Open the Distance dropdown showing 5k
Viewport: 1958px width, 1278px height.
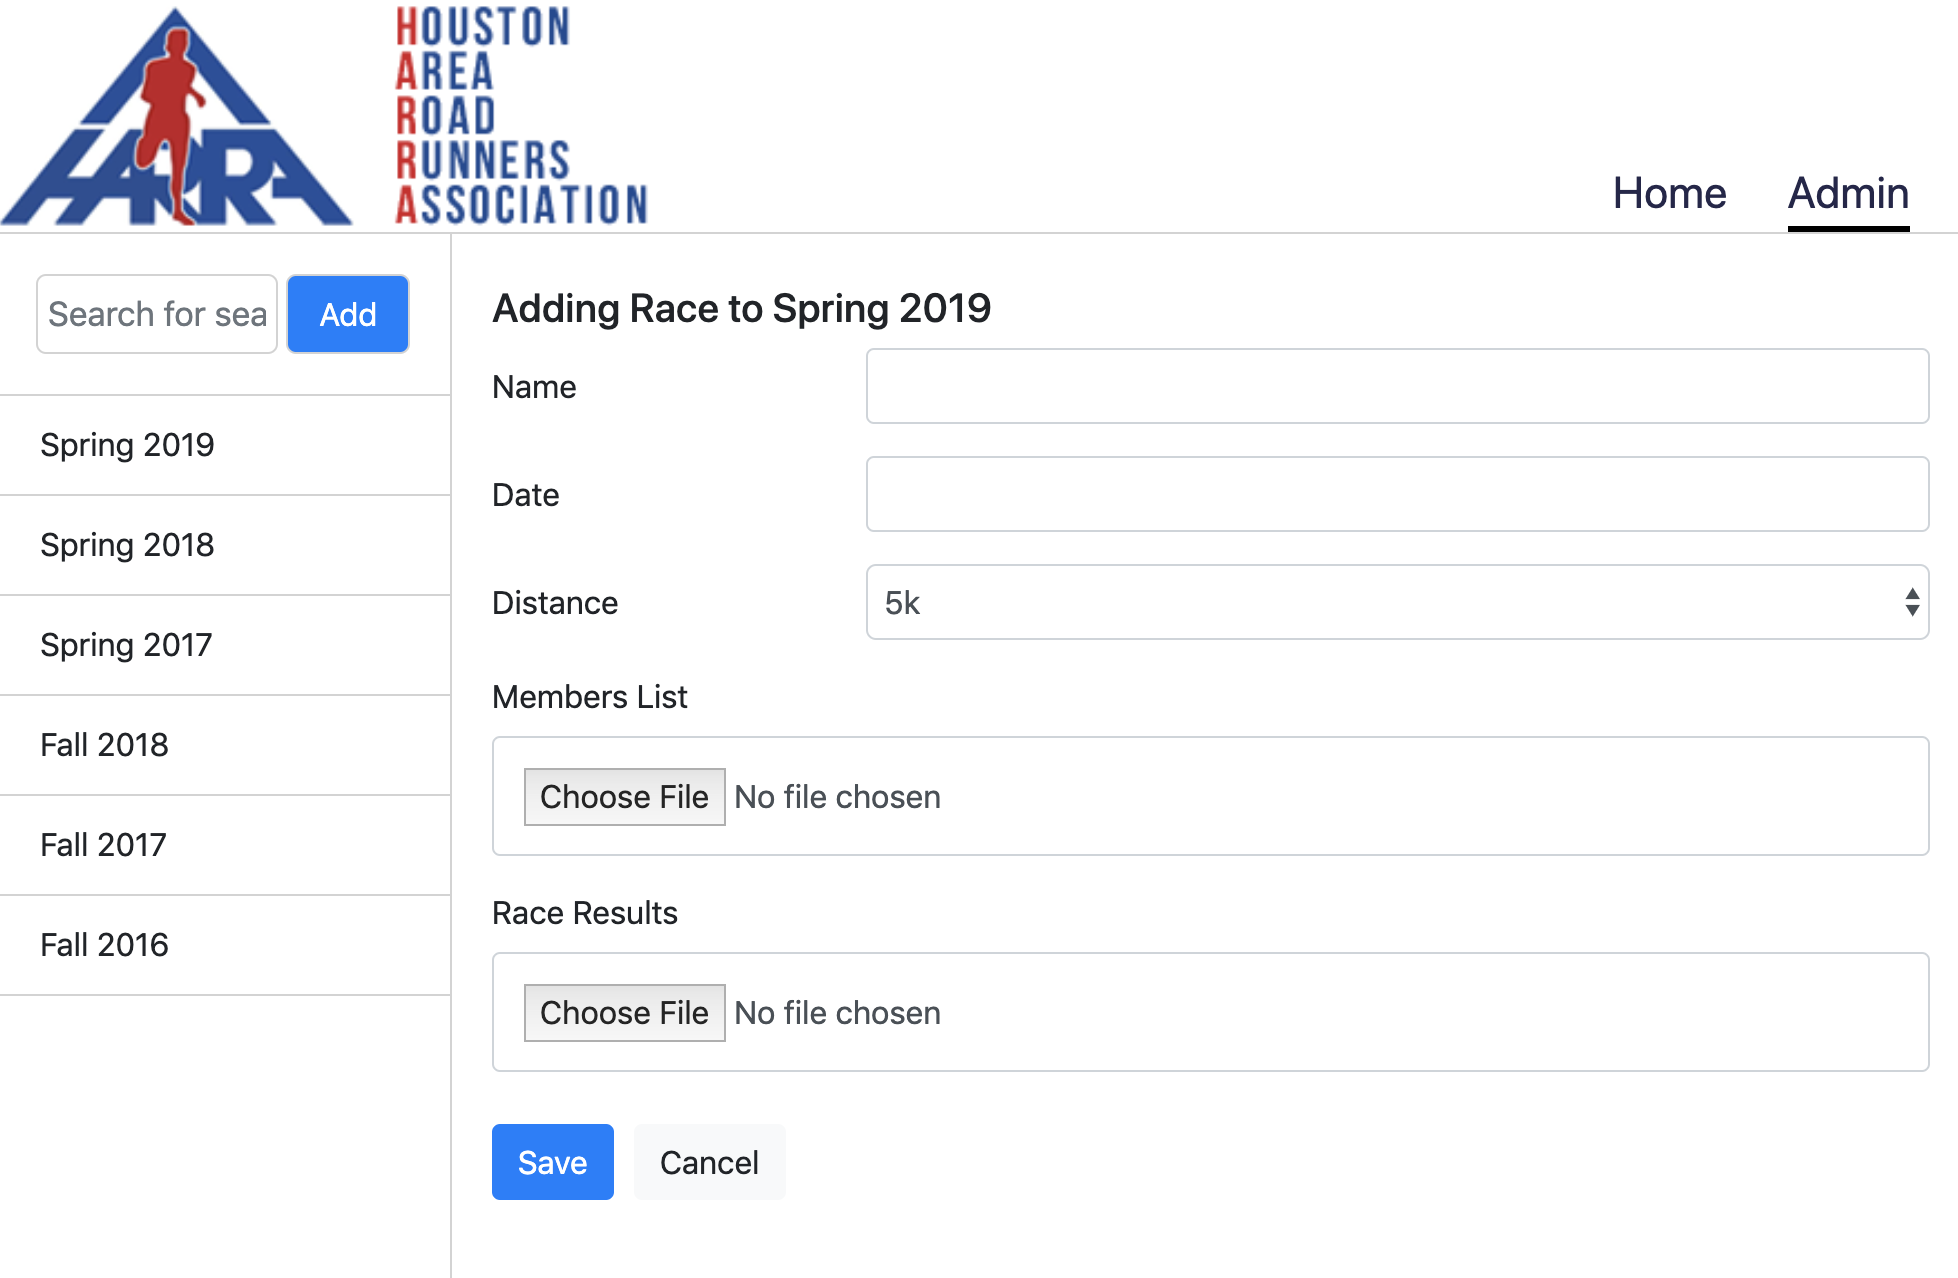[x=1397, y=602]
